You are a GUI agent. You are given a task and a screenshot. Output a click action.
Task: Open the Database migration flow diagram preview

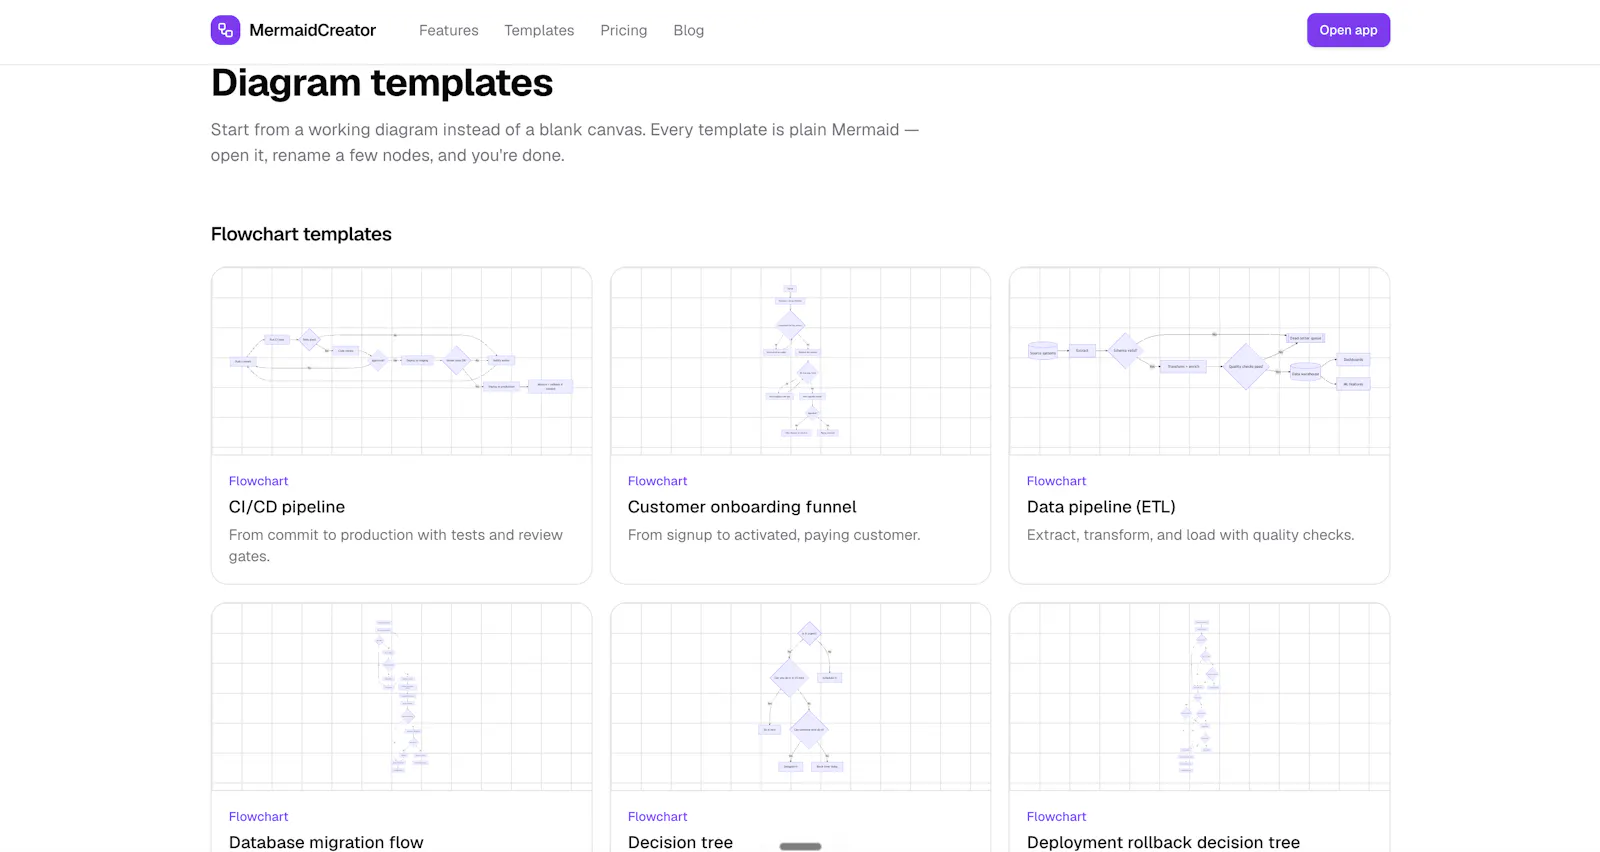tap(401, 697)
